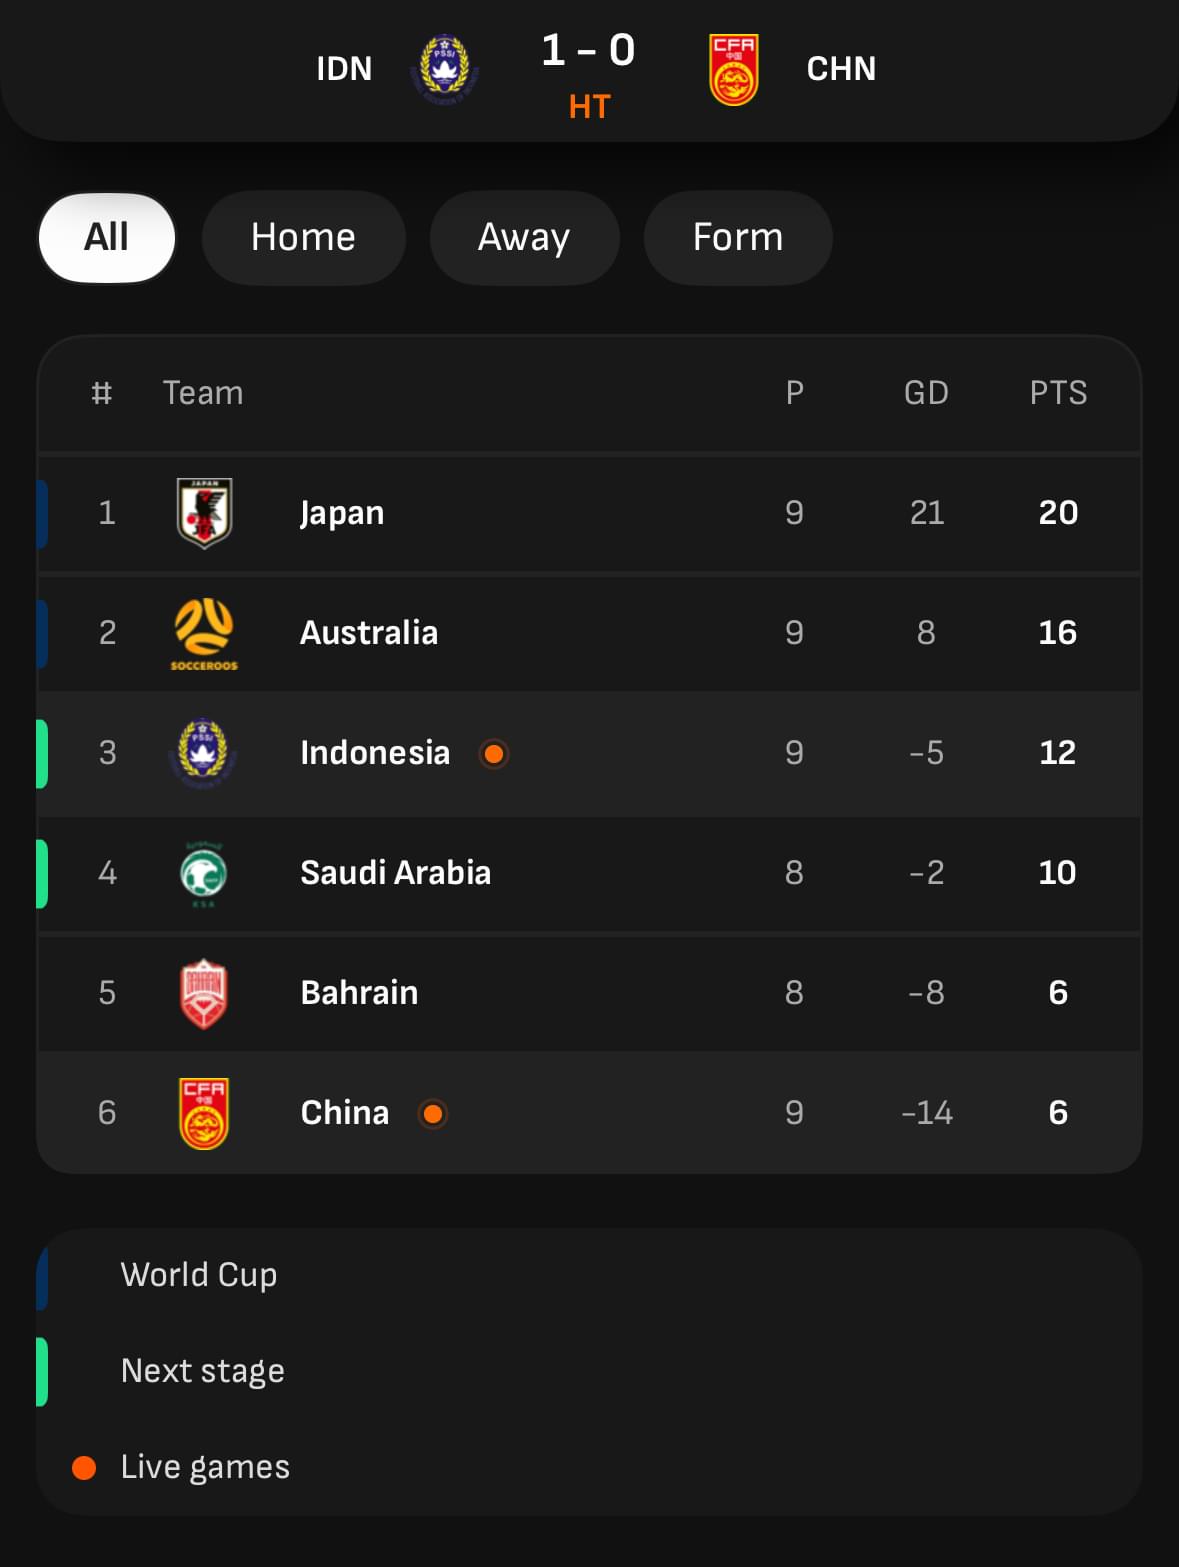Open the Japan team crest in the standings
1179x1567 pixels.
[204, 513]
